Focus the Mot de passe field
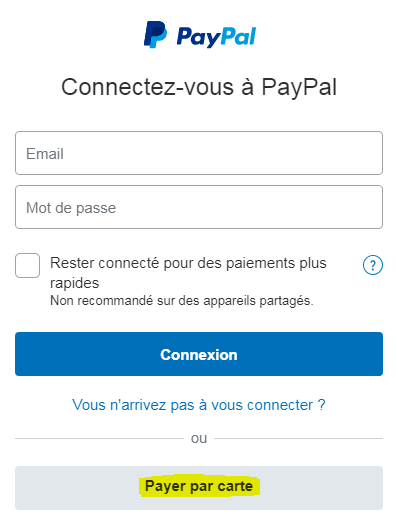The image size is (398, 527). coord(199,207)
